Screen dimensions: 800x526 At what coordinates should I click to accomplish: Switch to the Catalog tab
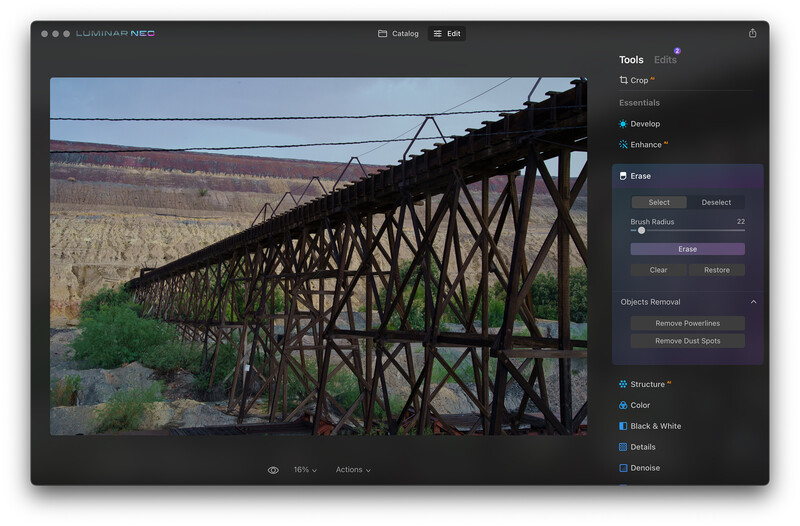point(398,34)
